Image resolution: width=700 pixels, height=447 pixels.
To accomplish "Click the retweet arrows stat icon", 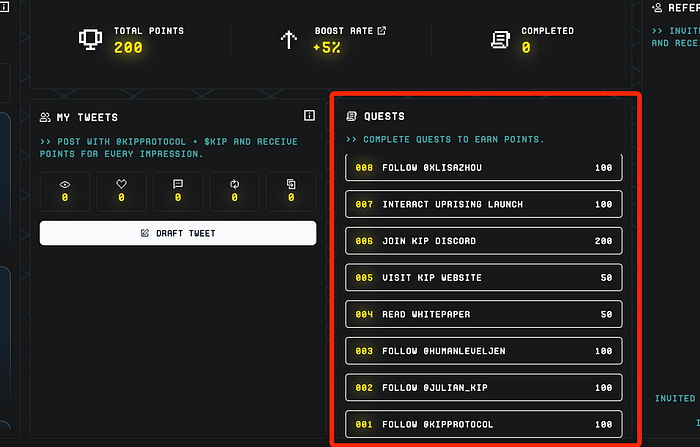I will pos(234,184).
